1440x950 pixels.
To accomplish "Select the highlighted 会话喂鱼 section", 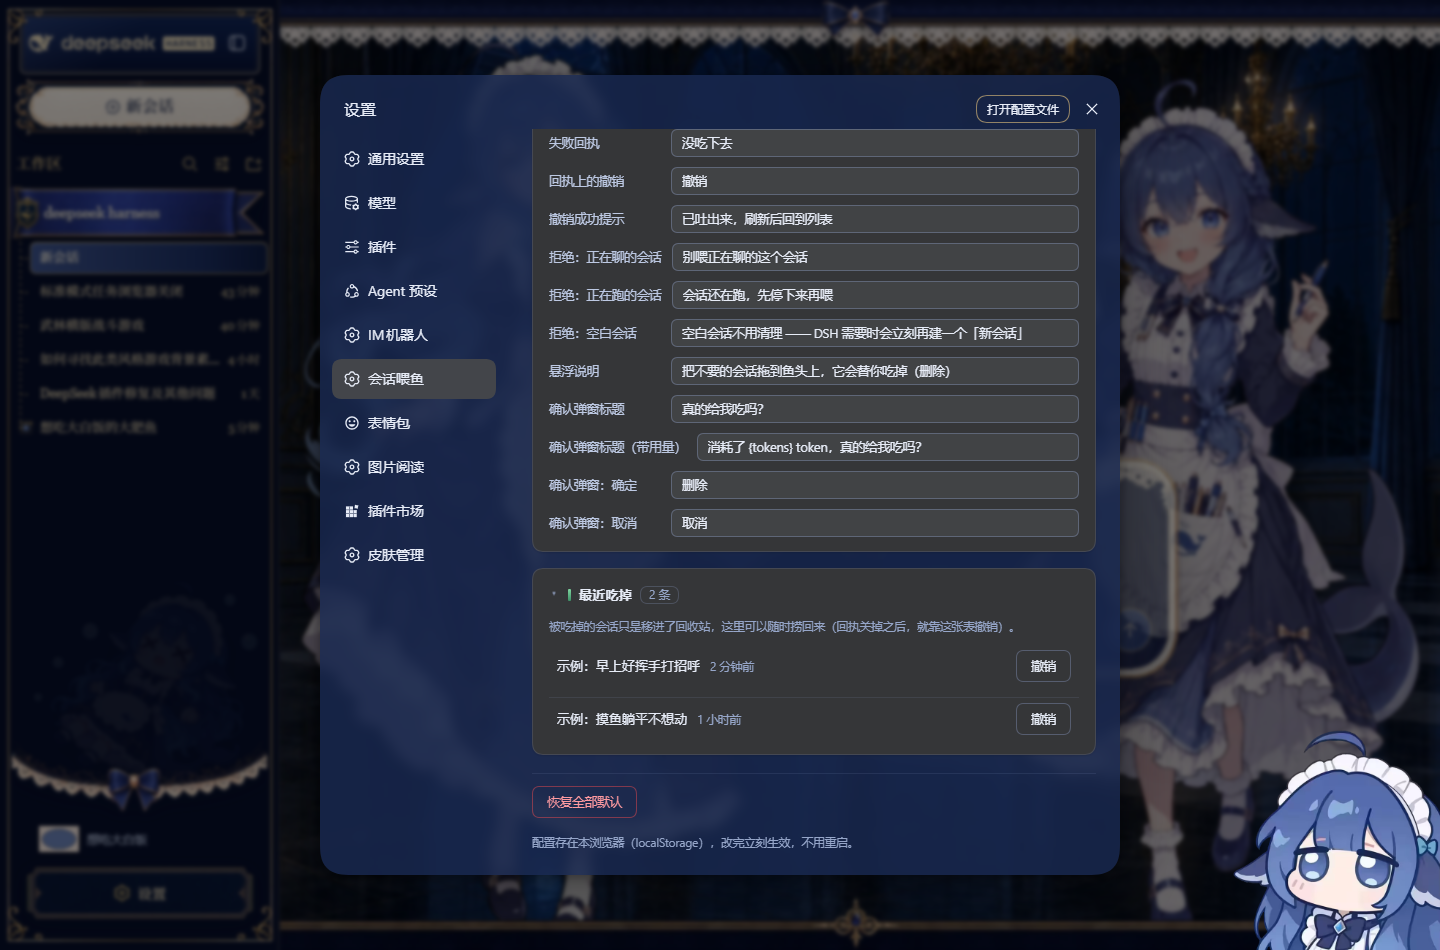I will (414, 379).
